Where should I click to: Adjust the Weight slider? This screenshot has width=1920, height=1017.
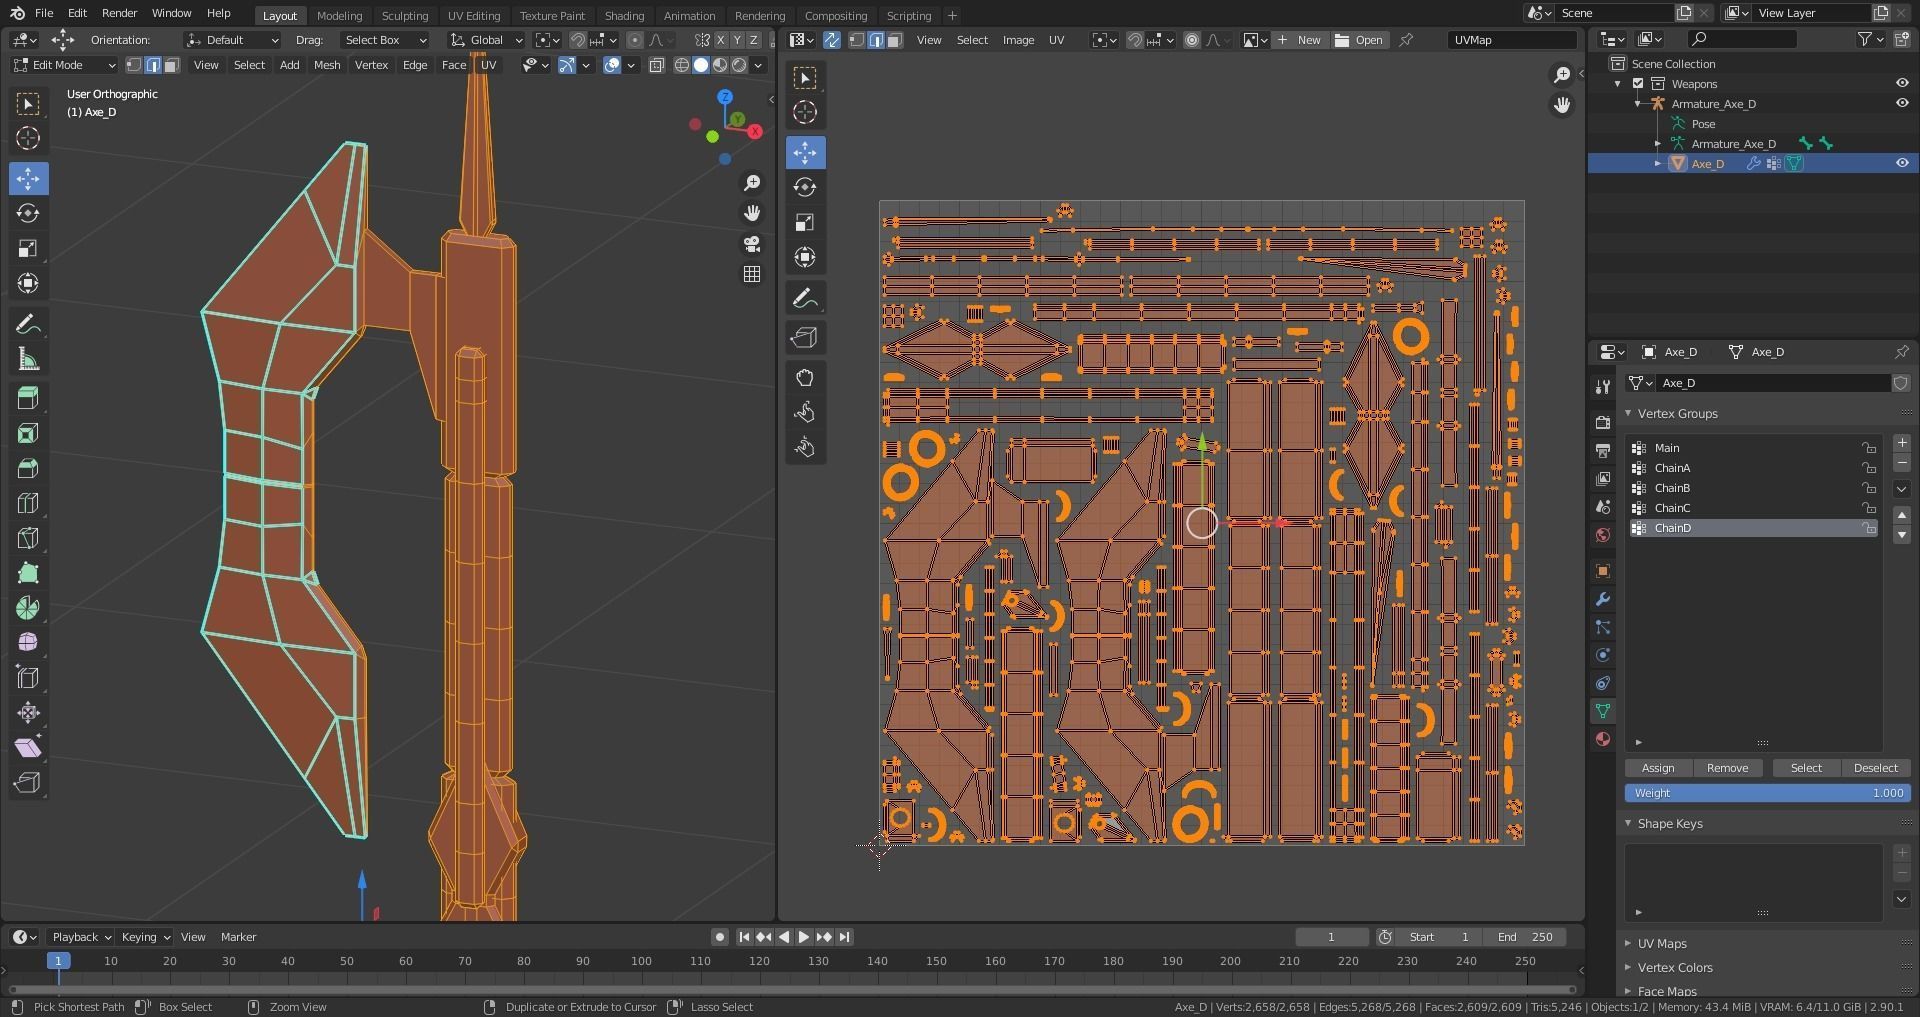tap(1767, 793)
